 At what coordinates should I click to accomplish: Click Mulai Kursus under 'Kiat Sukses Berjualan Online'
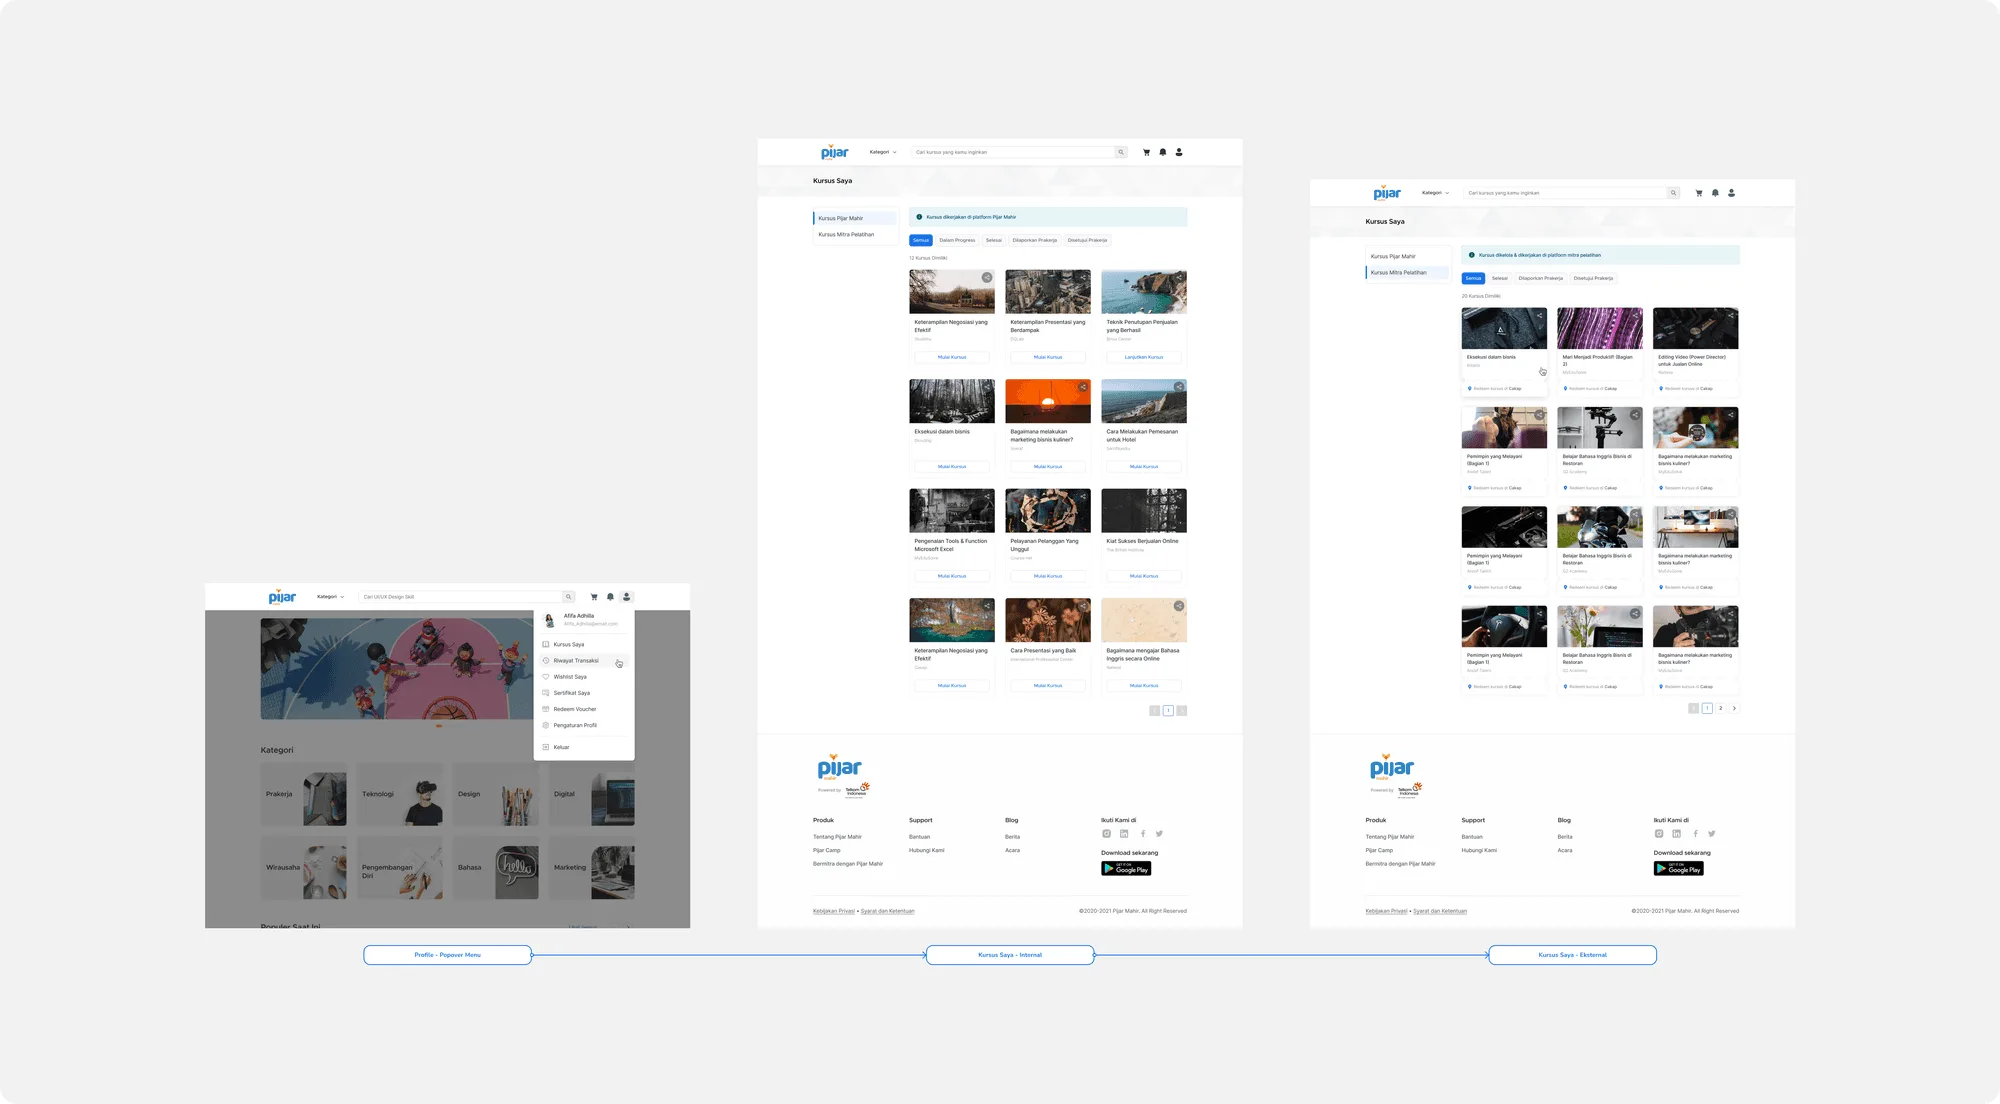coord(1144,576)
